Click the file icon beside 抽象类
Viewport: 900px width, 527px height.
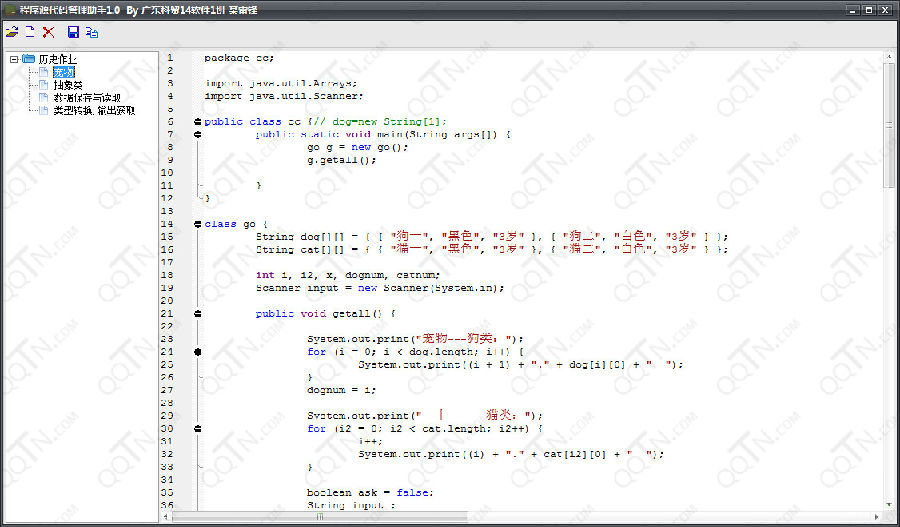pos(43,85)
